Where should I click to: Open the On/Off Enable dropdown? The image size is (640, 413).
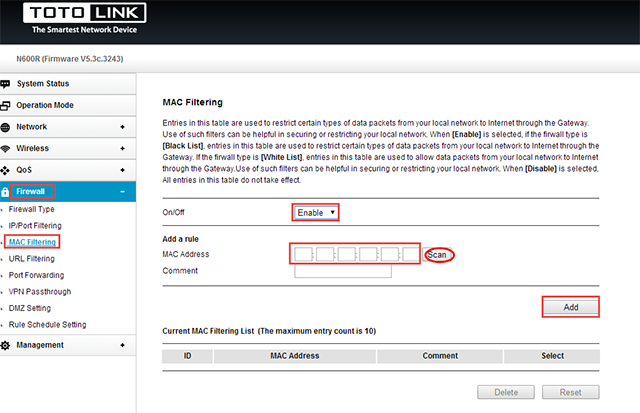pos(316,213)
